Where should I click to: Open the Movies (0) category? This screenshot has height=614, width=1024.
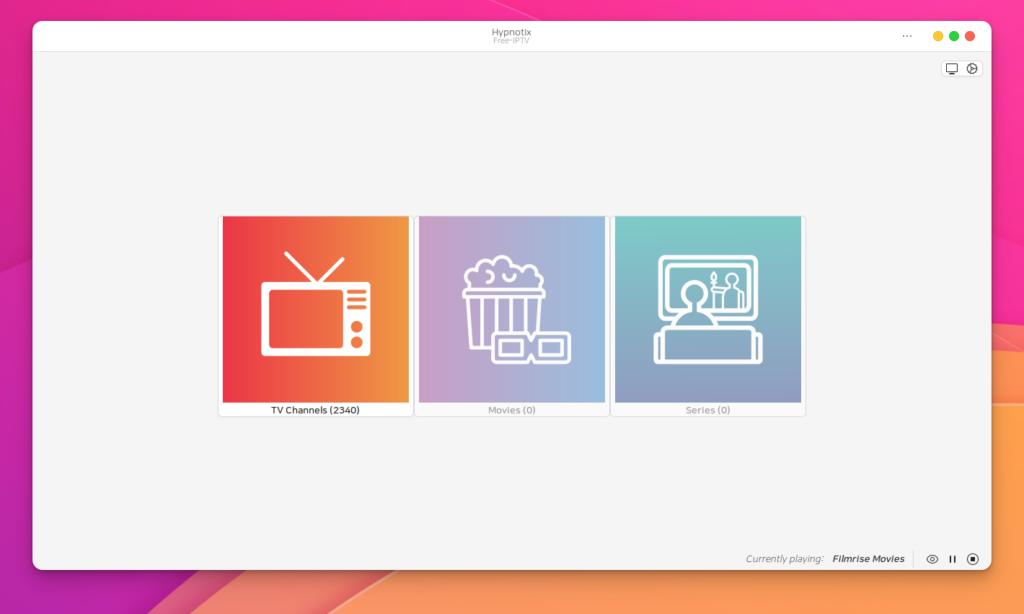click(511, 313)
